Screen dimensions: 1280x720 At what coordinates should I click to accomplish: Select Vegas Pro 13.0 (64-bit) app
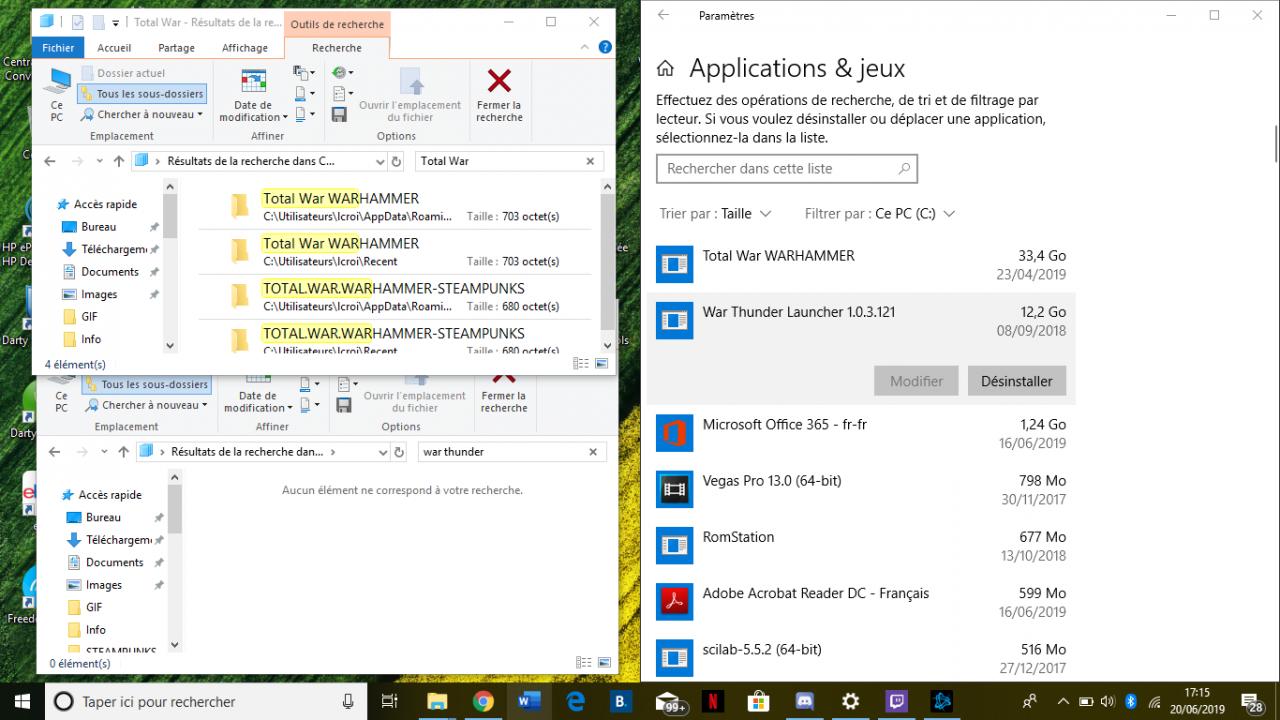pos(861,489)
